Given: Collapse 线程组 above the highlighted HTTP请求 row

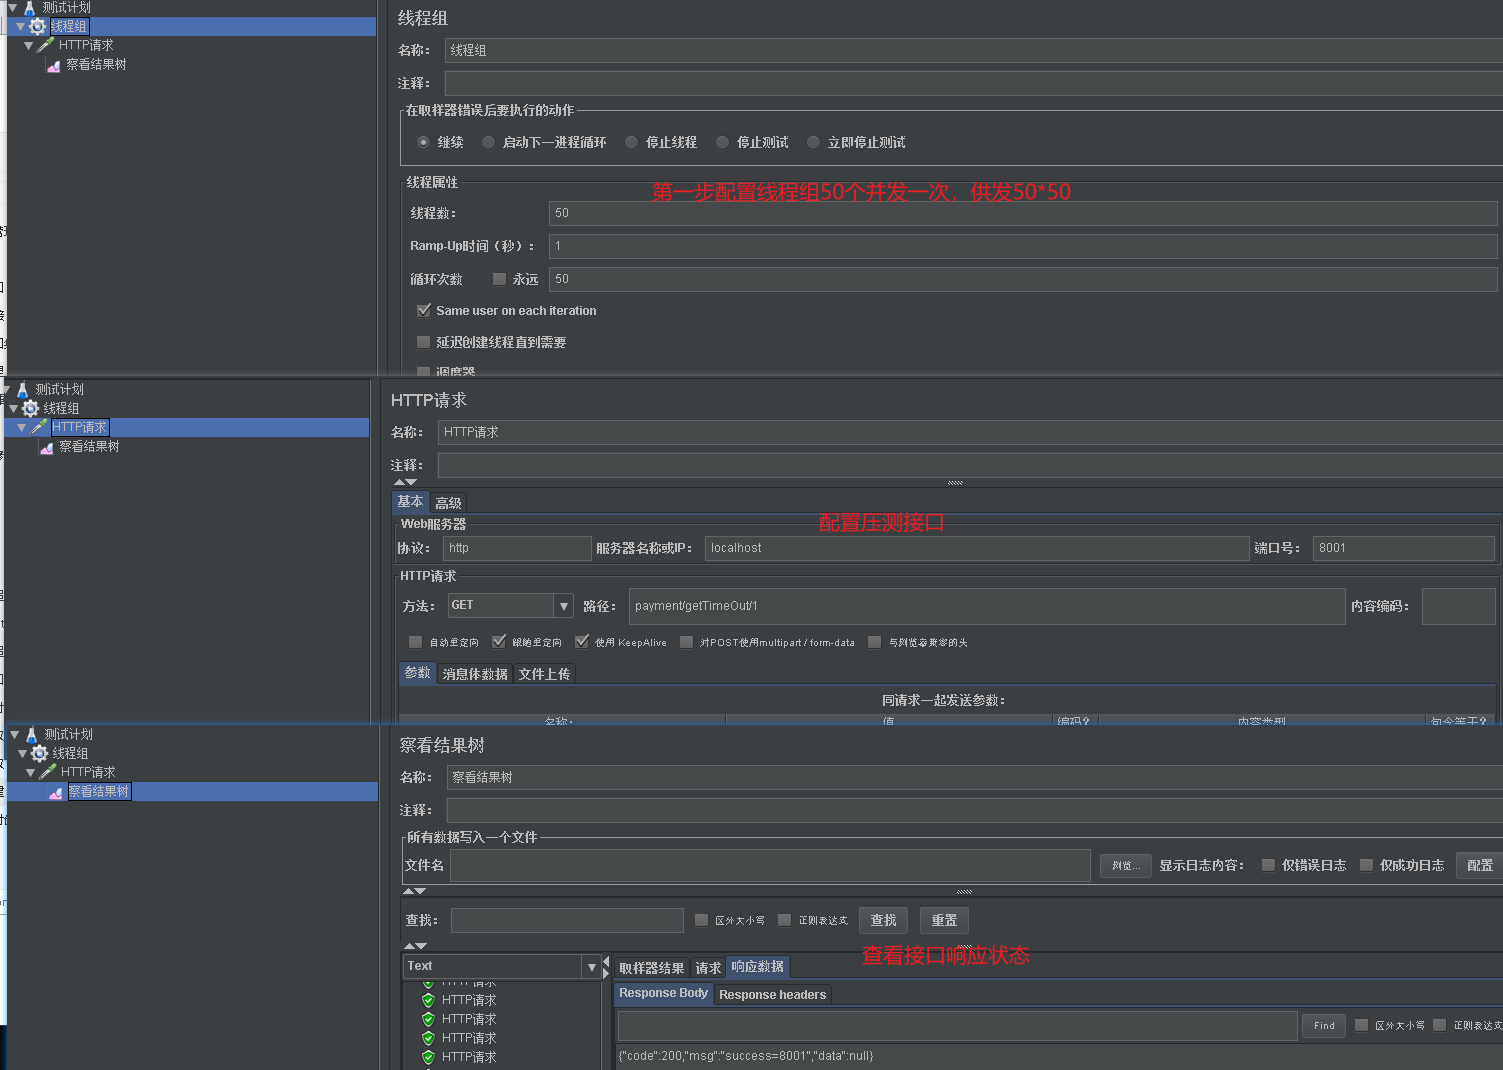Looking at the screenshot, I should tap(13, 408).
